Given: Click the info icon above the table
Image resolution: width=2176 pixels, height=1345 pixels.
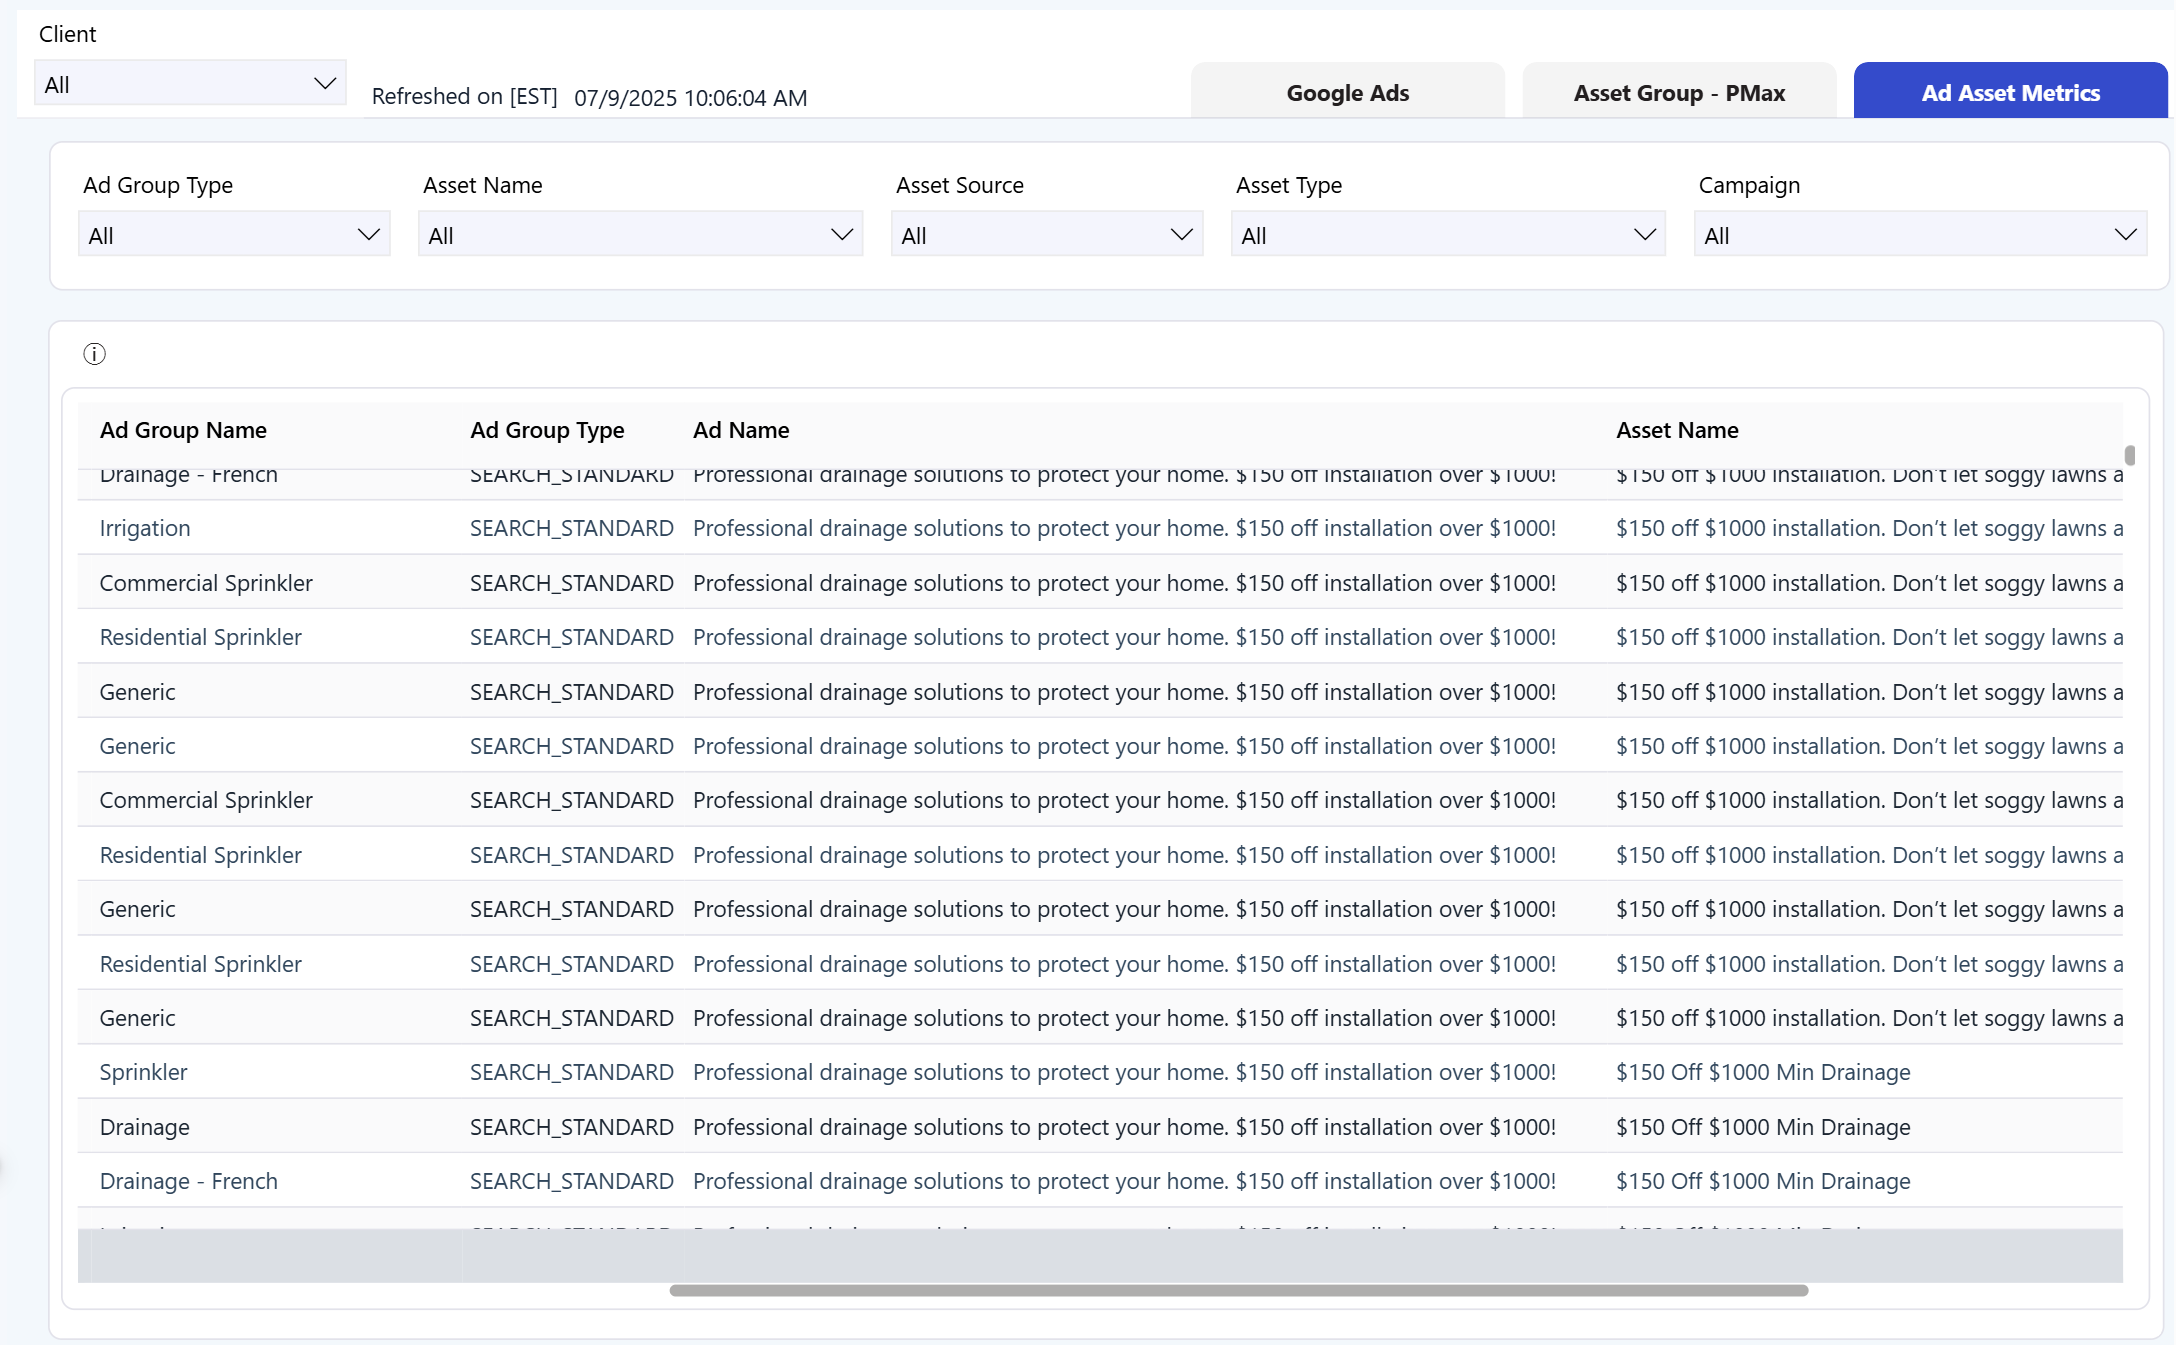Looking at the screenshot, I should (94, 354).
